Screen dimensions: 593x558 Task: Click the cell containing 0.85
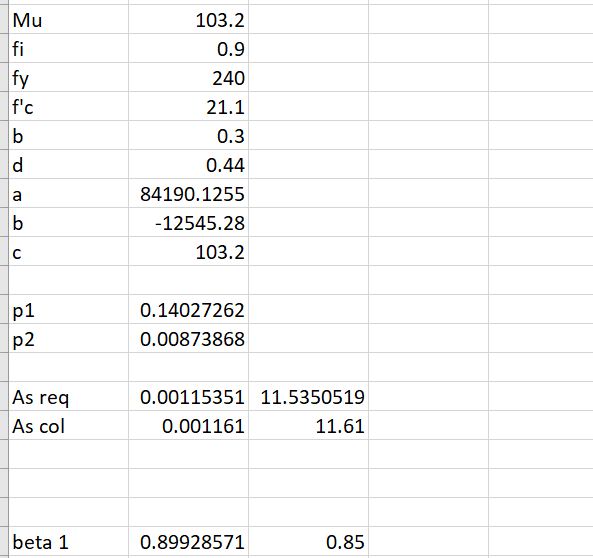tap(309, 541)
